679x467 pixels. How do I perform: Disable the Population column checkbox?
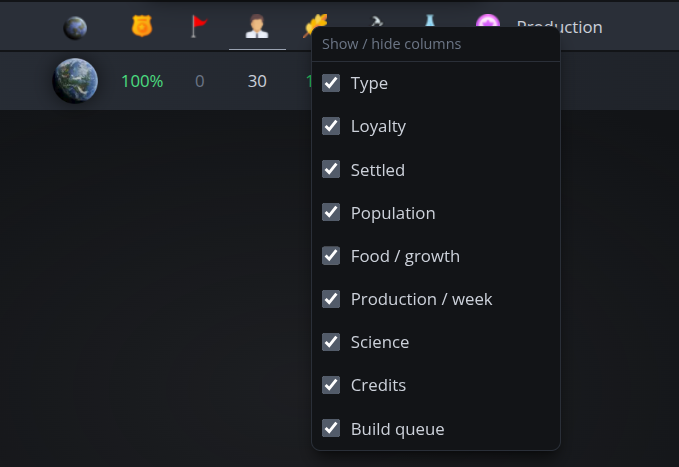(x=331, y=212)
